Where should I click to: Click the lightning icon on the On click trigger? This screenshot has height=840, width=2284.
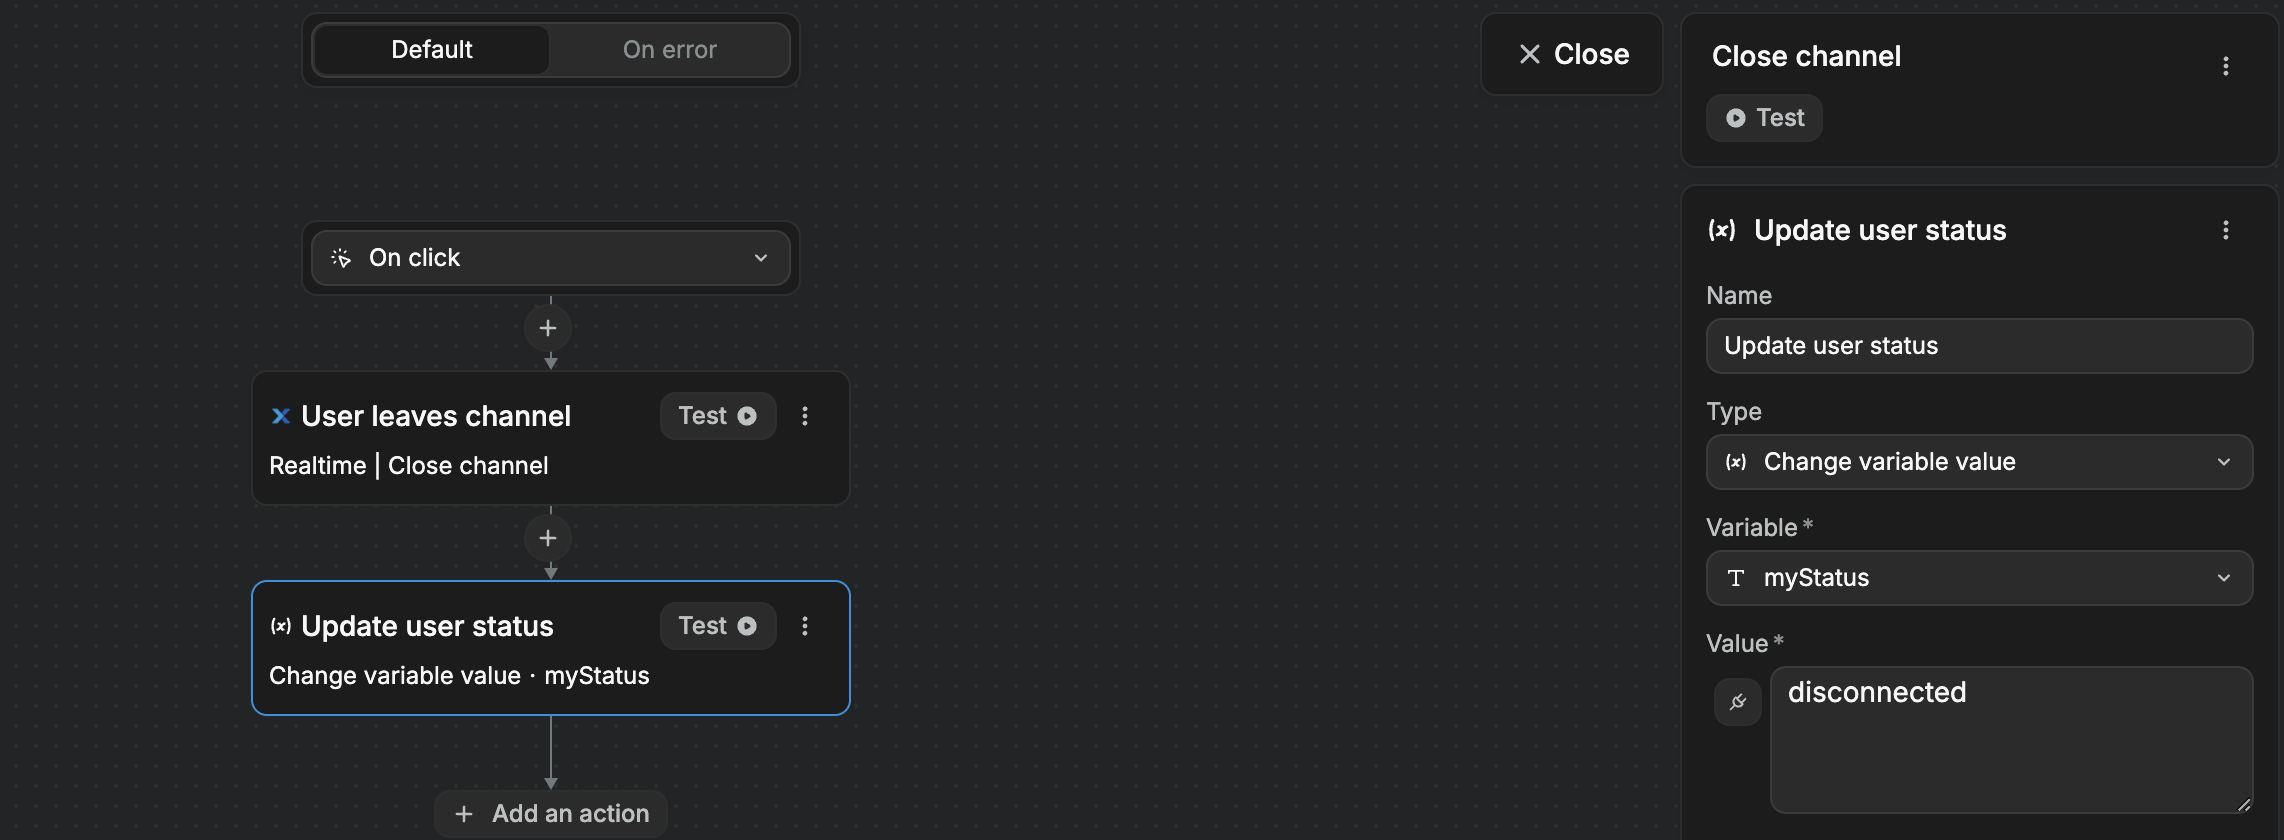341,258
